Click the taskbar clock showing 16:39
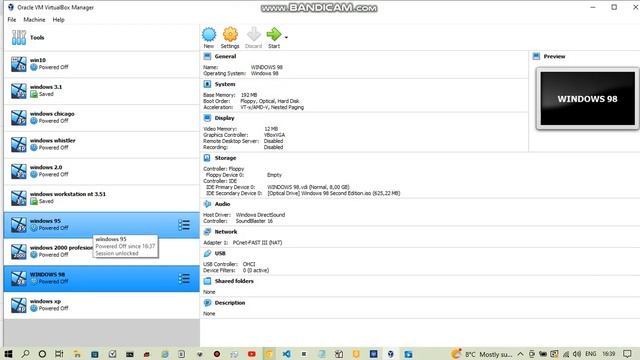640x360 pixels. click(x=609, y=354)
